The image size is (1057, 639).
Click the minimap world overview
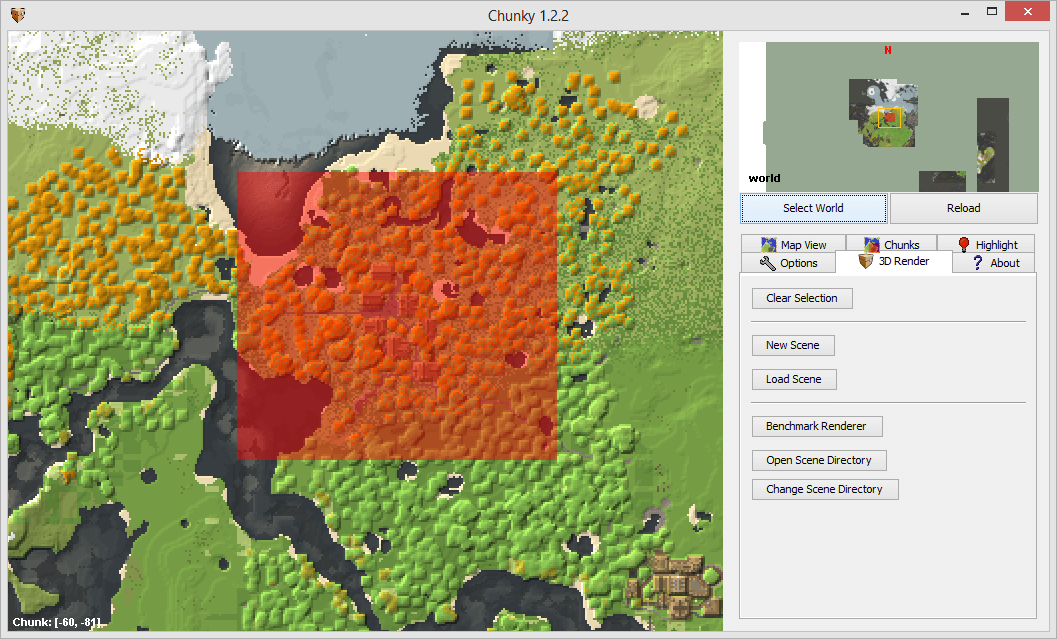(x=889, y=117)
